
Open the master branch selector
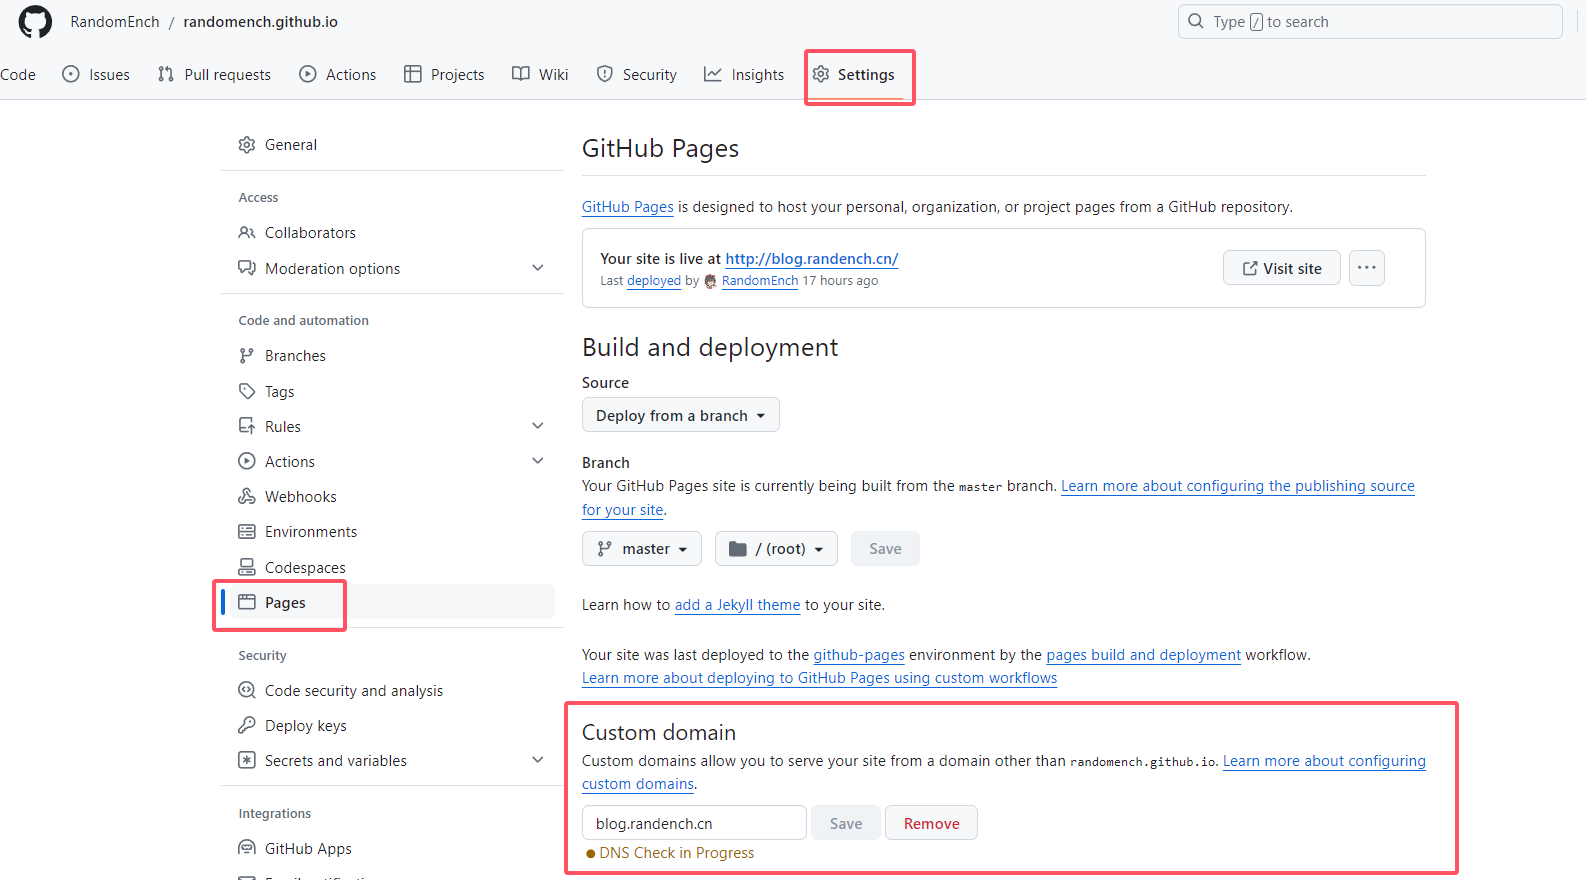click(x=642, y=549)
